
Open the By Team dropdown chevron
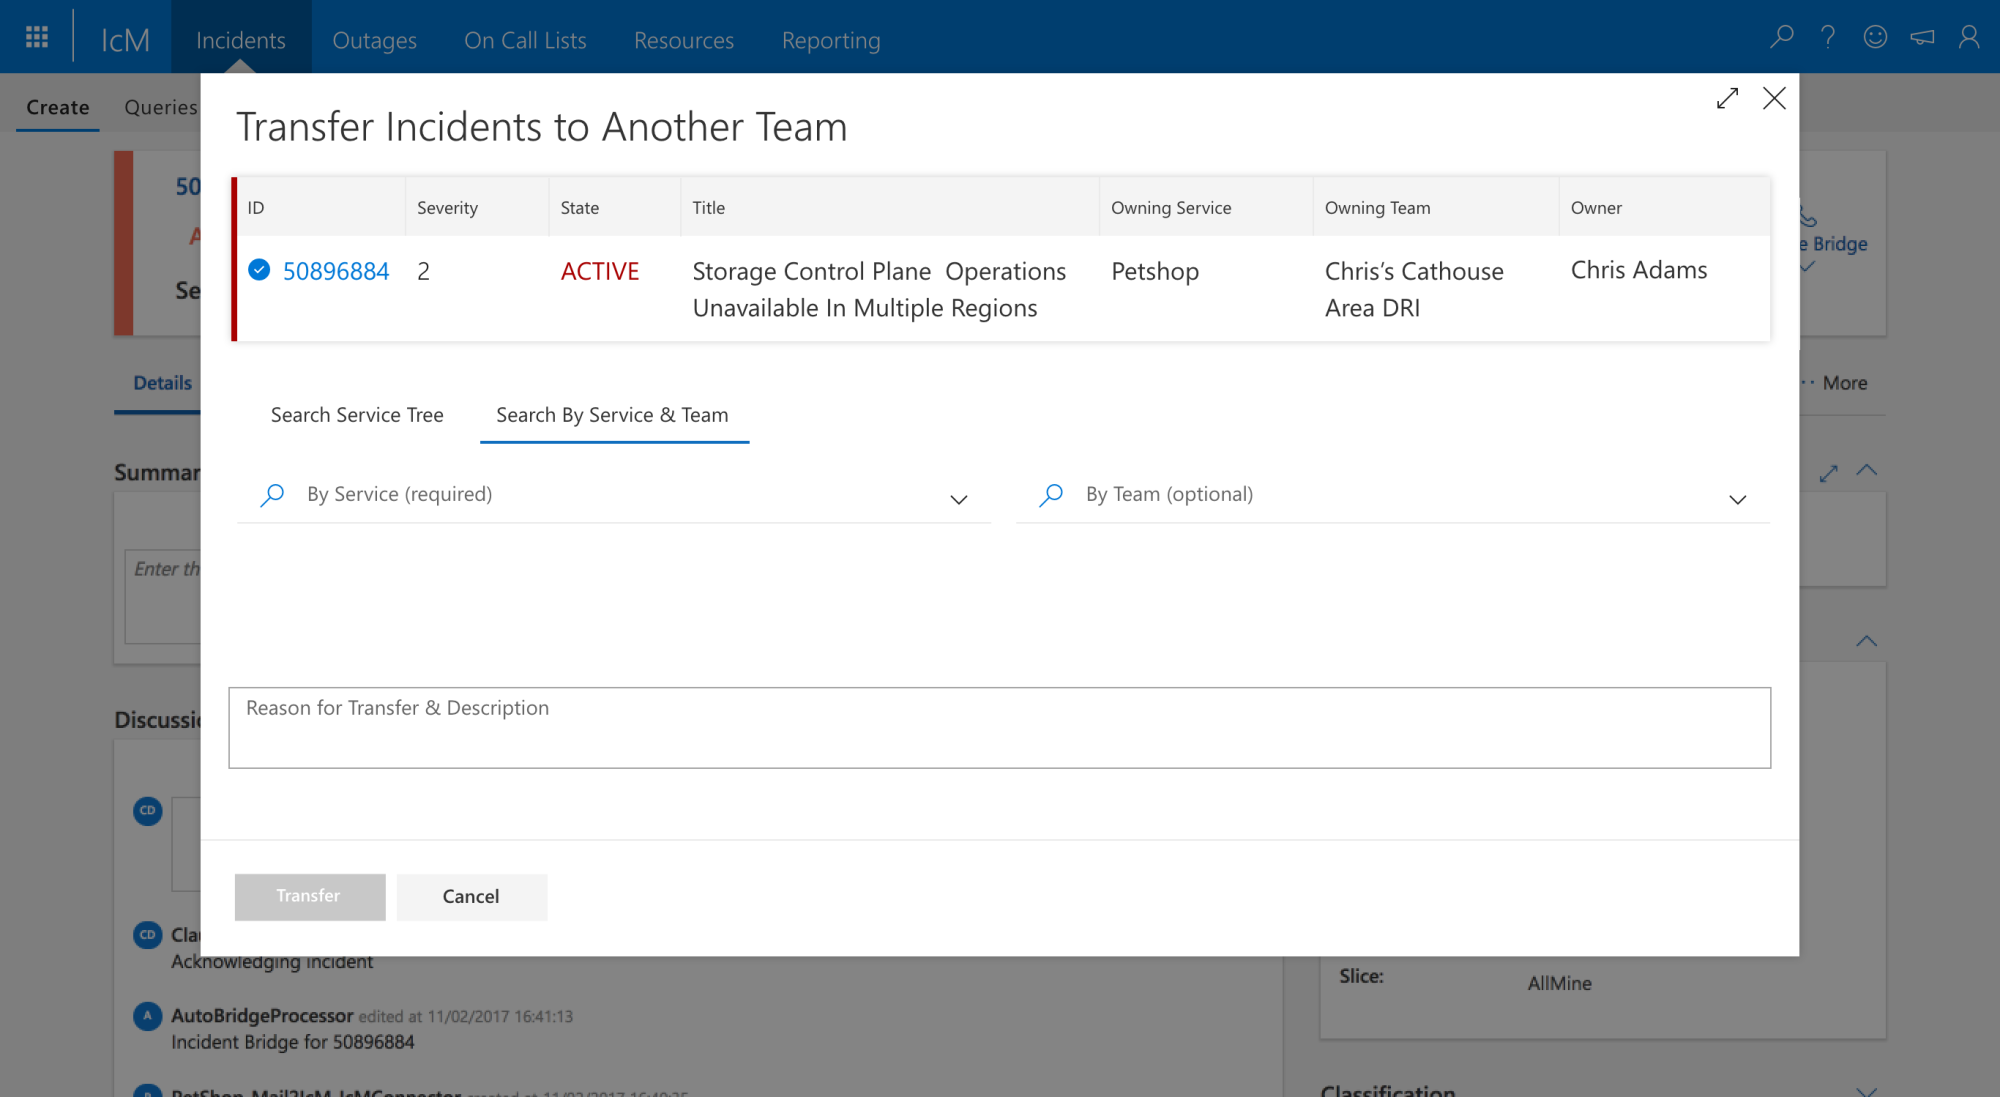point(1738,499)
